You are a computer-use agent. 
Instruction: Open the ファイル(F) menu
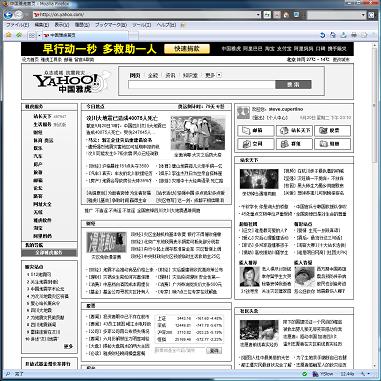point(18,25)
